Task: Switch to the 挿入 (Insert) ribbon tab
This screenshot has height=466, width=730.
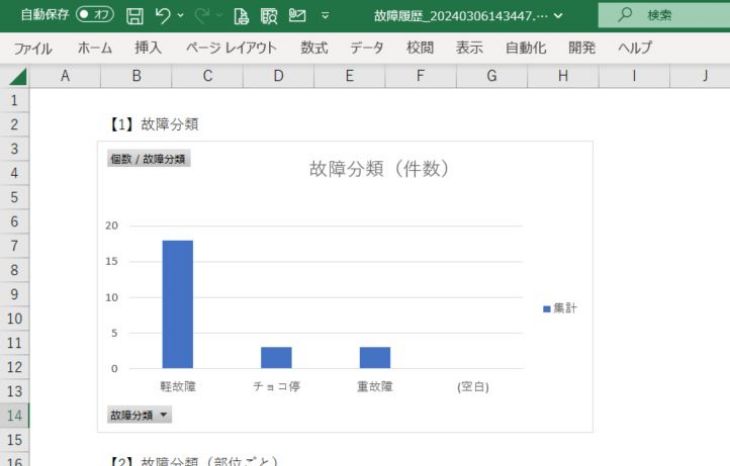Action: coord(148,47)
